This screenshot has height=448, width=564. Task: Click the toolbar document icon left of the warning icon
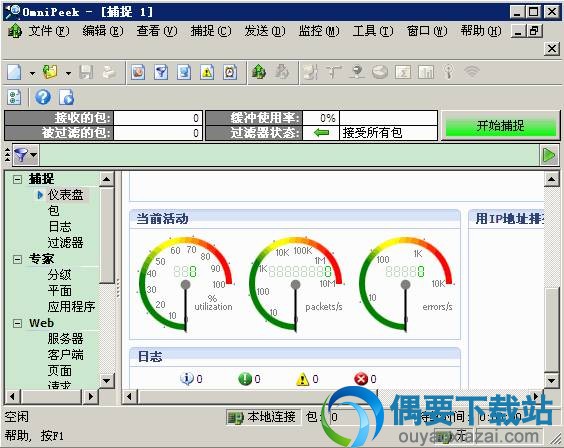click(x=184, y=72)
